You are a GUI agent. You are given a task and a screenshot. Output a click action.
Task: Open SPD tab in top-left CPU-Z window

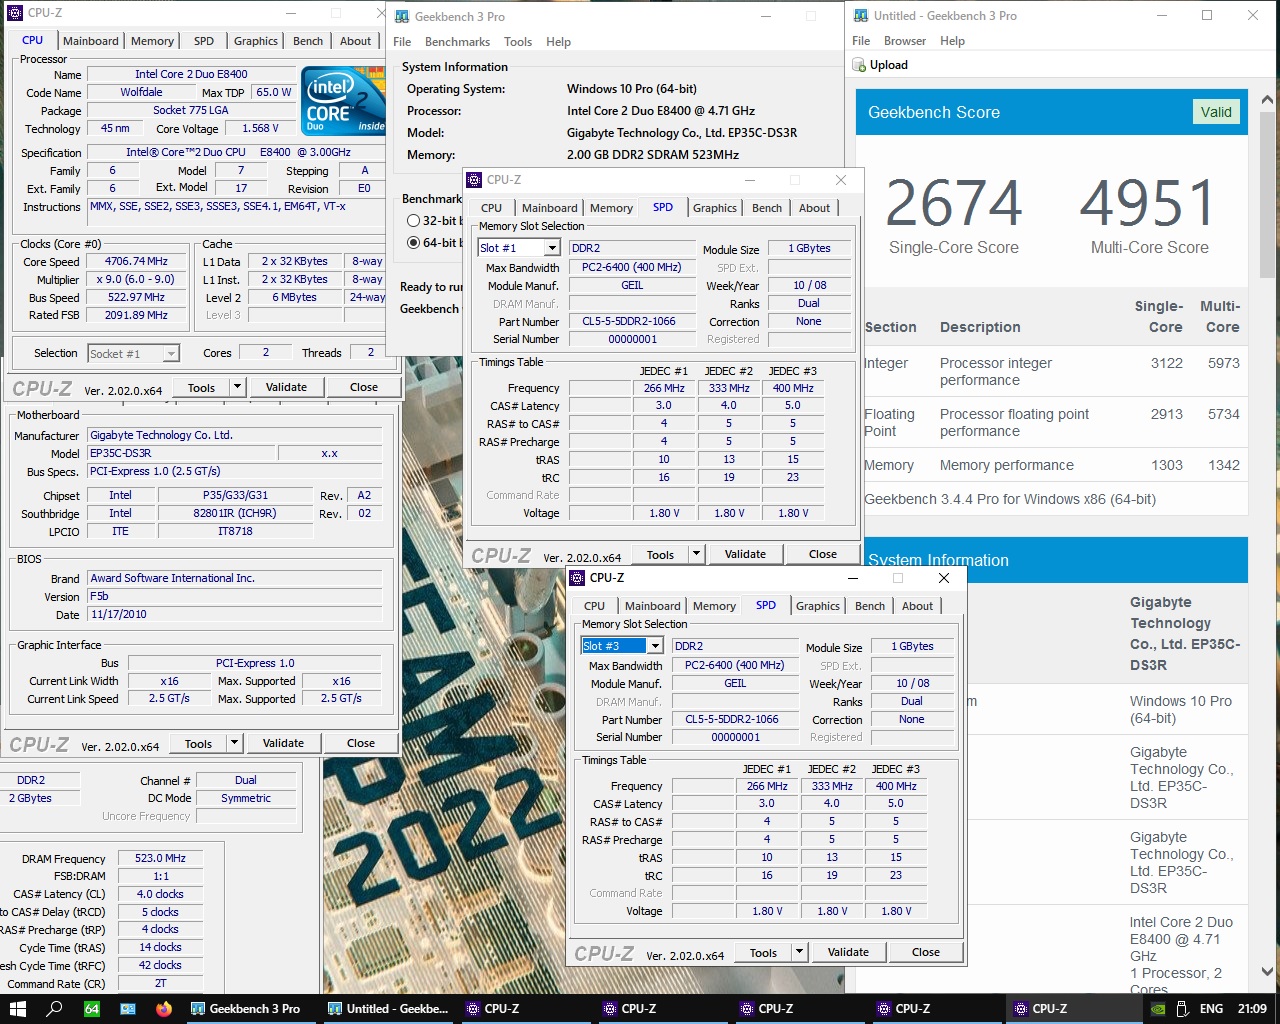coord(204,41)
